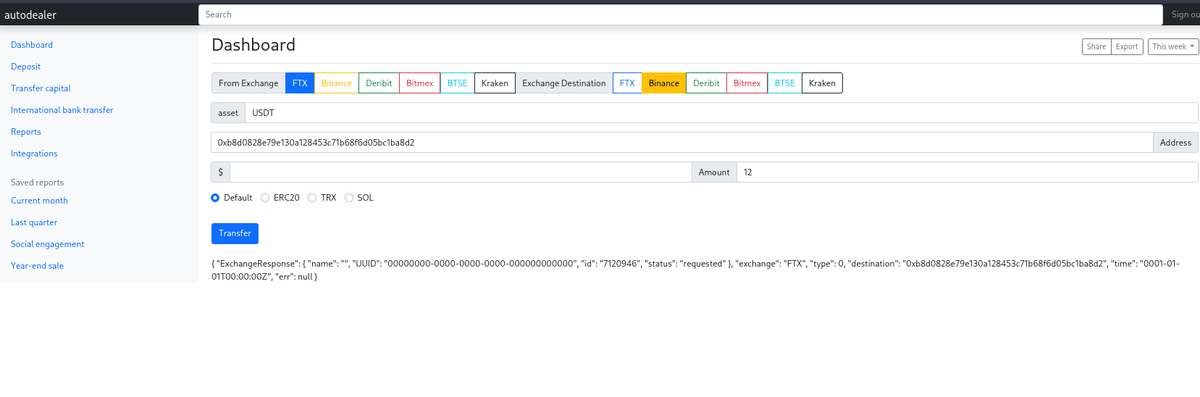Select the ERC20 network radio button
Image resolution: width=1200 pixels, height=397 pixels.
[x=265, y=198]
